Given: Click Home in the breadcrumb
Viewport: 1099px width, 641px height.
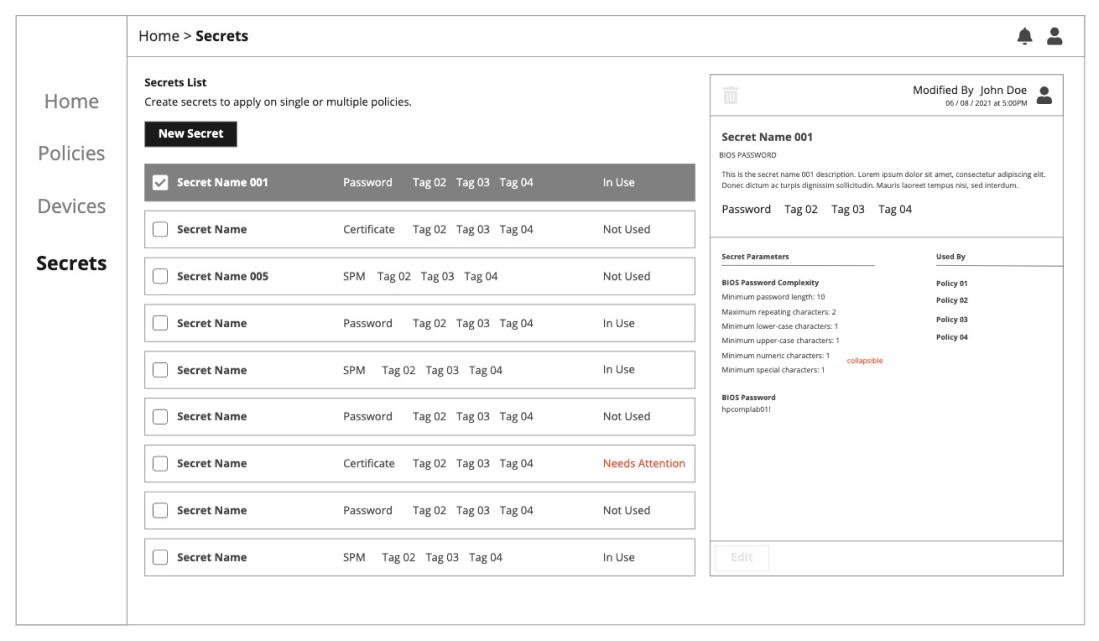Looking at the screenshot, I should click(x=156, y=33).
